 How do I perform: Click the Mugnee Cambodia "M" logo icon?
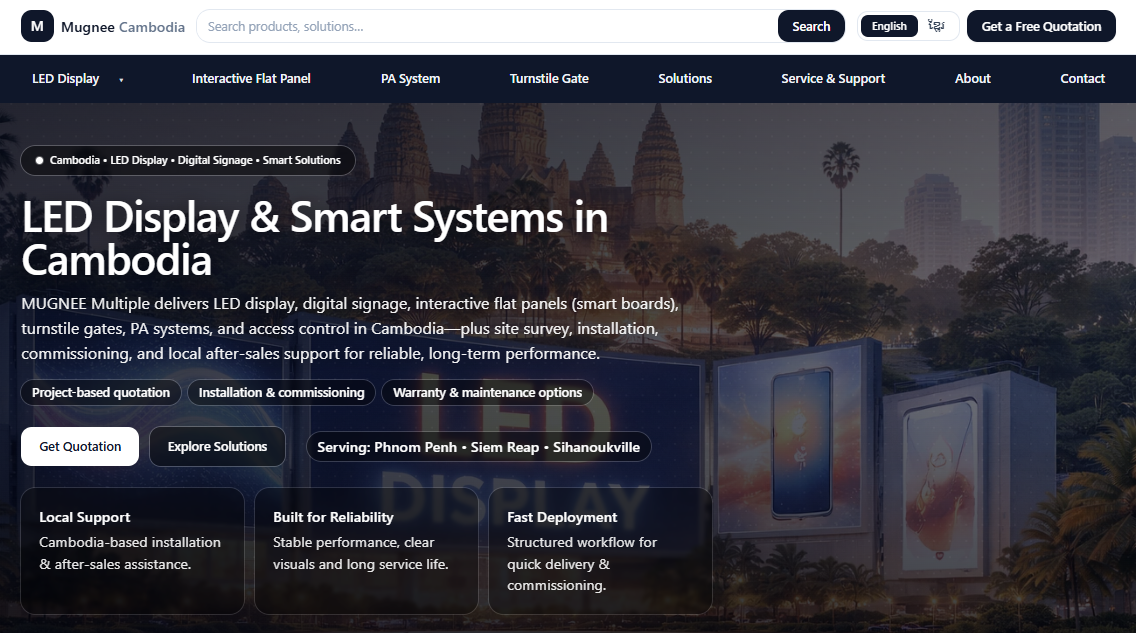click(x=37, y=26)
